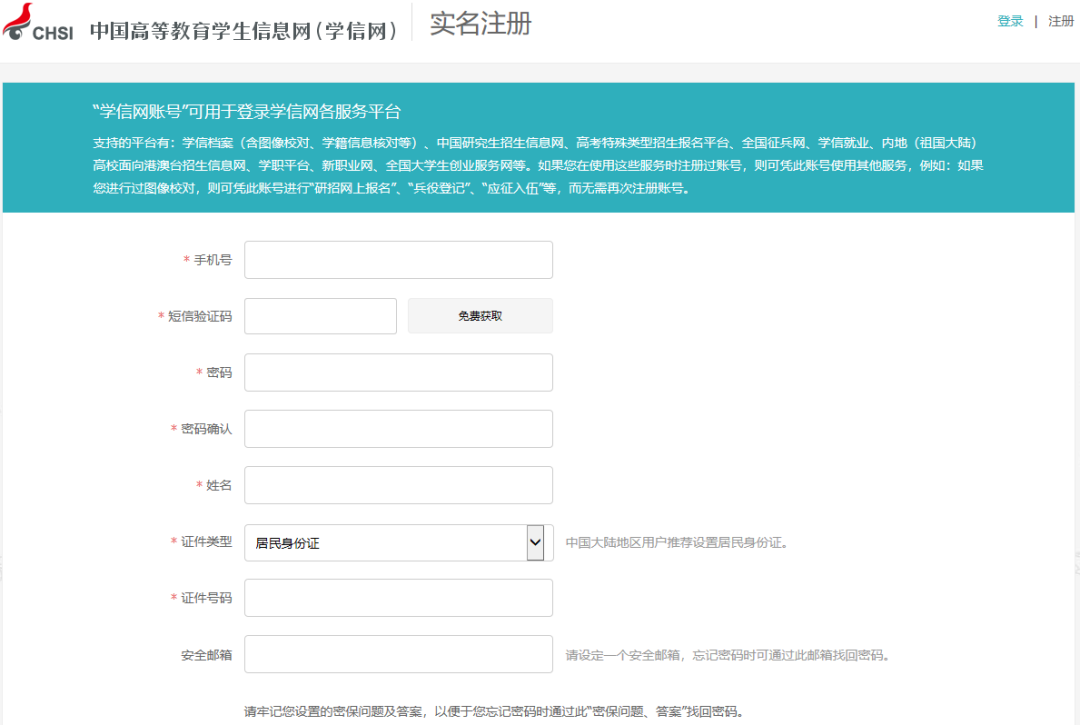Screen dimensions: 1080x725
Task: Open the 注册 link in header
Action: click(x=1060, y=21)
